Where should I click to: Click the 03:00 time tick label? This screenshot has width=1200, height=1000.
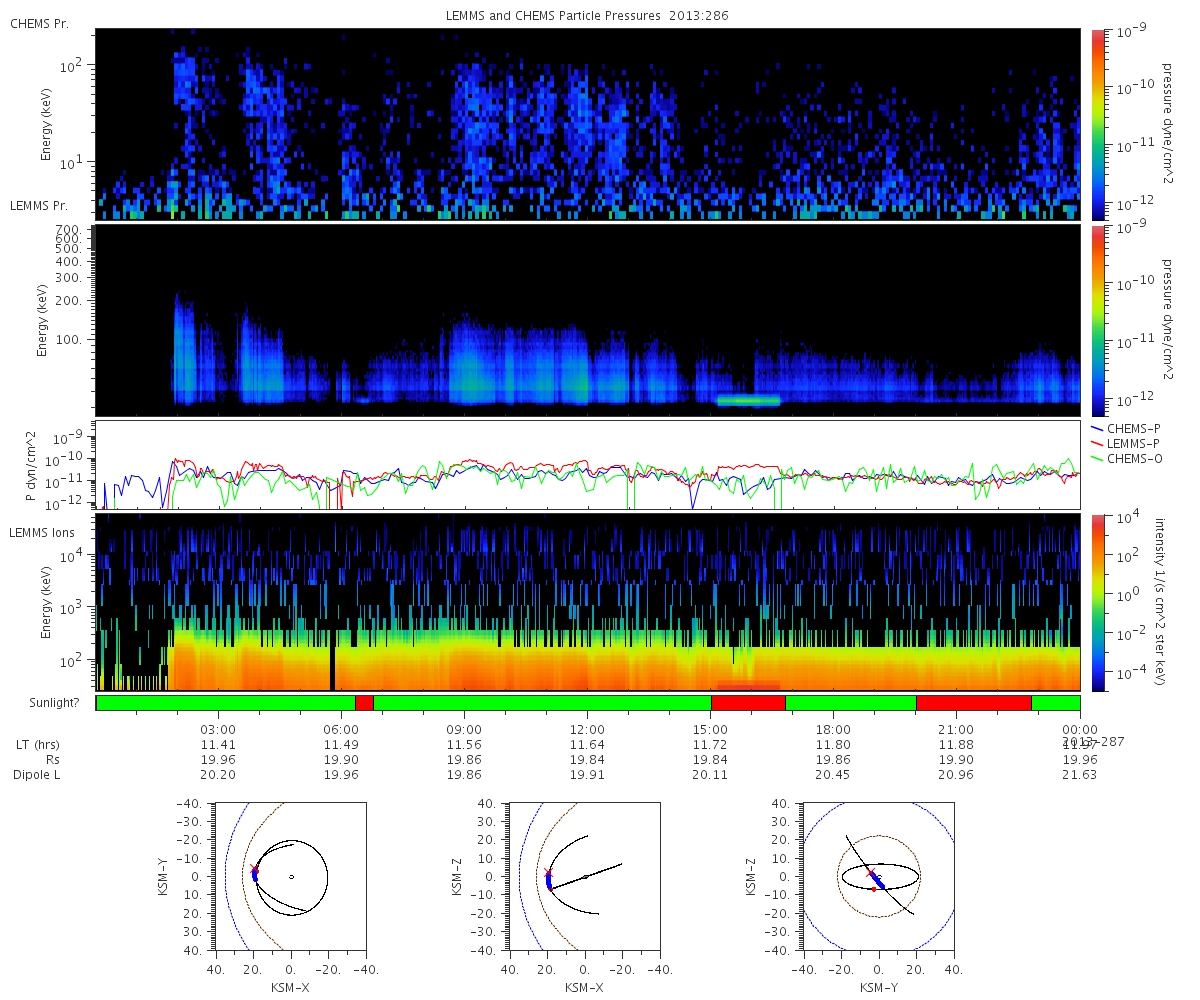218,729
